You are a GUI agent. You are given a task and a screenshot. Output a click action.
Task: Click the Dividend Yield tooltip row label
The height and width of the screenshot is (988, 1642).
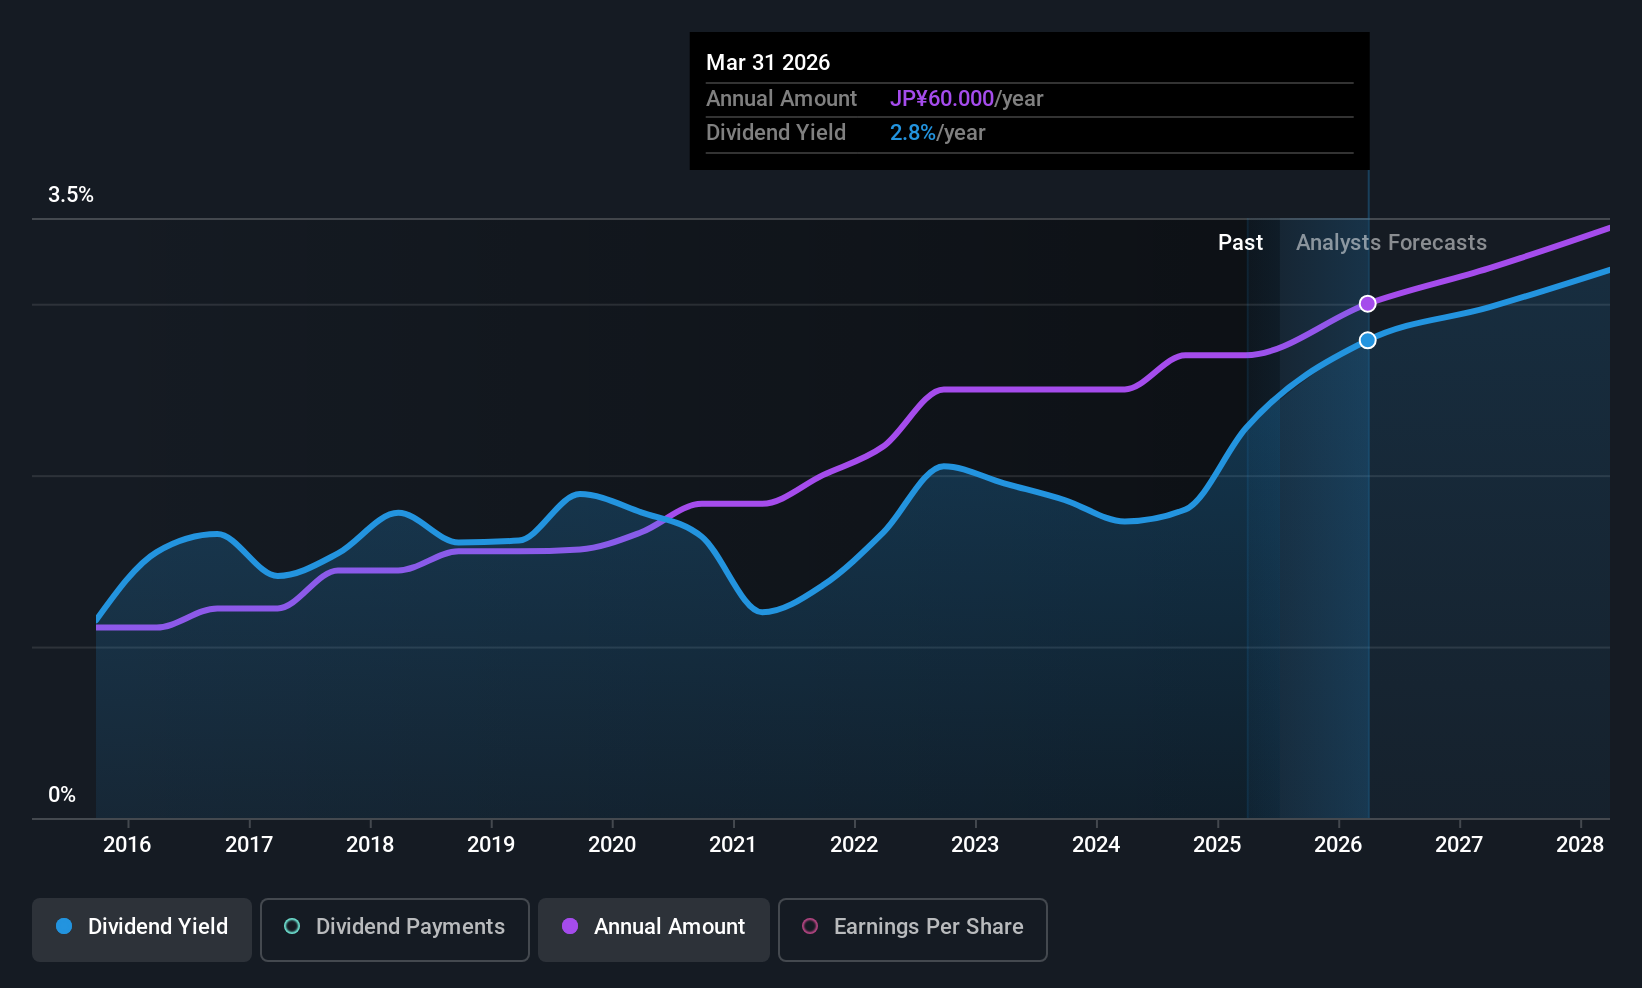tap(776, 133)
